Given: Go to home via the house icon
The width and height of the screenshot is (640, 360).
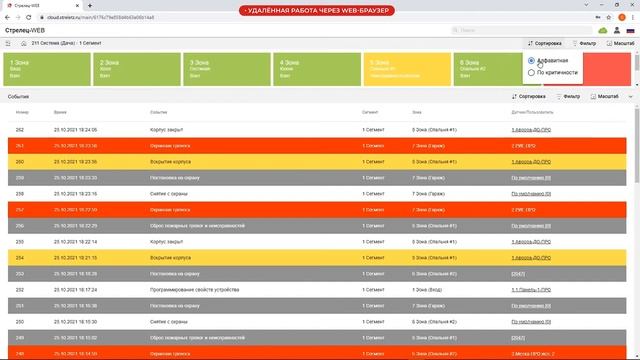Looking at the screenshot, I should tap(24, 43).
